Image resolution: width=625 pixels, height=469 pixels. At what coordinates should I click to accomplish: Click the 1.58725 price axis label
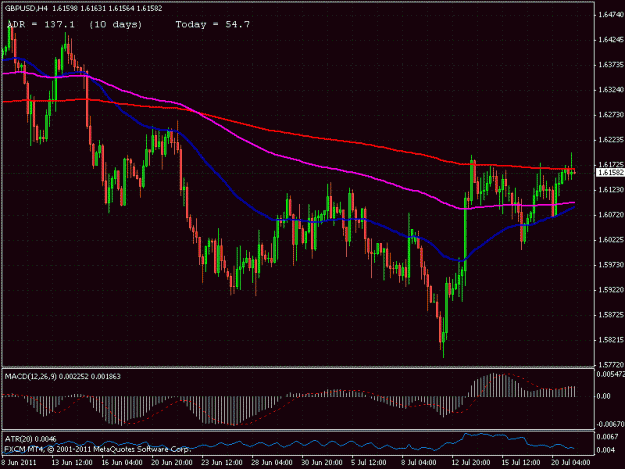coord(611,315)
